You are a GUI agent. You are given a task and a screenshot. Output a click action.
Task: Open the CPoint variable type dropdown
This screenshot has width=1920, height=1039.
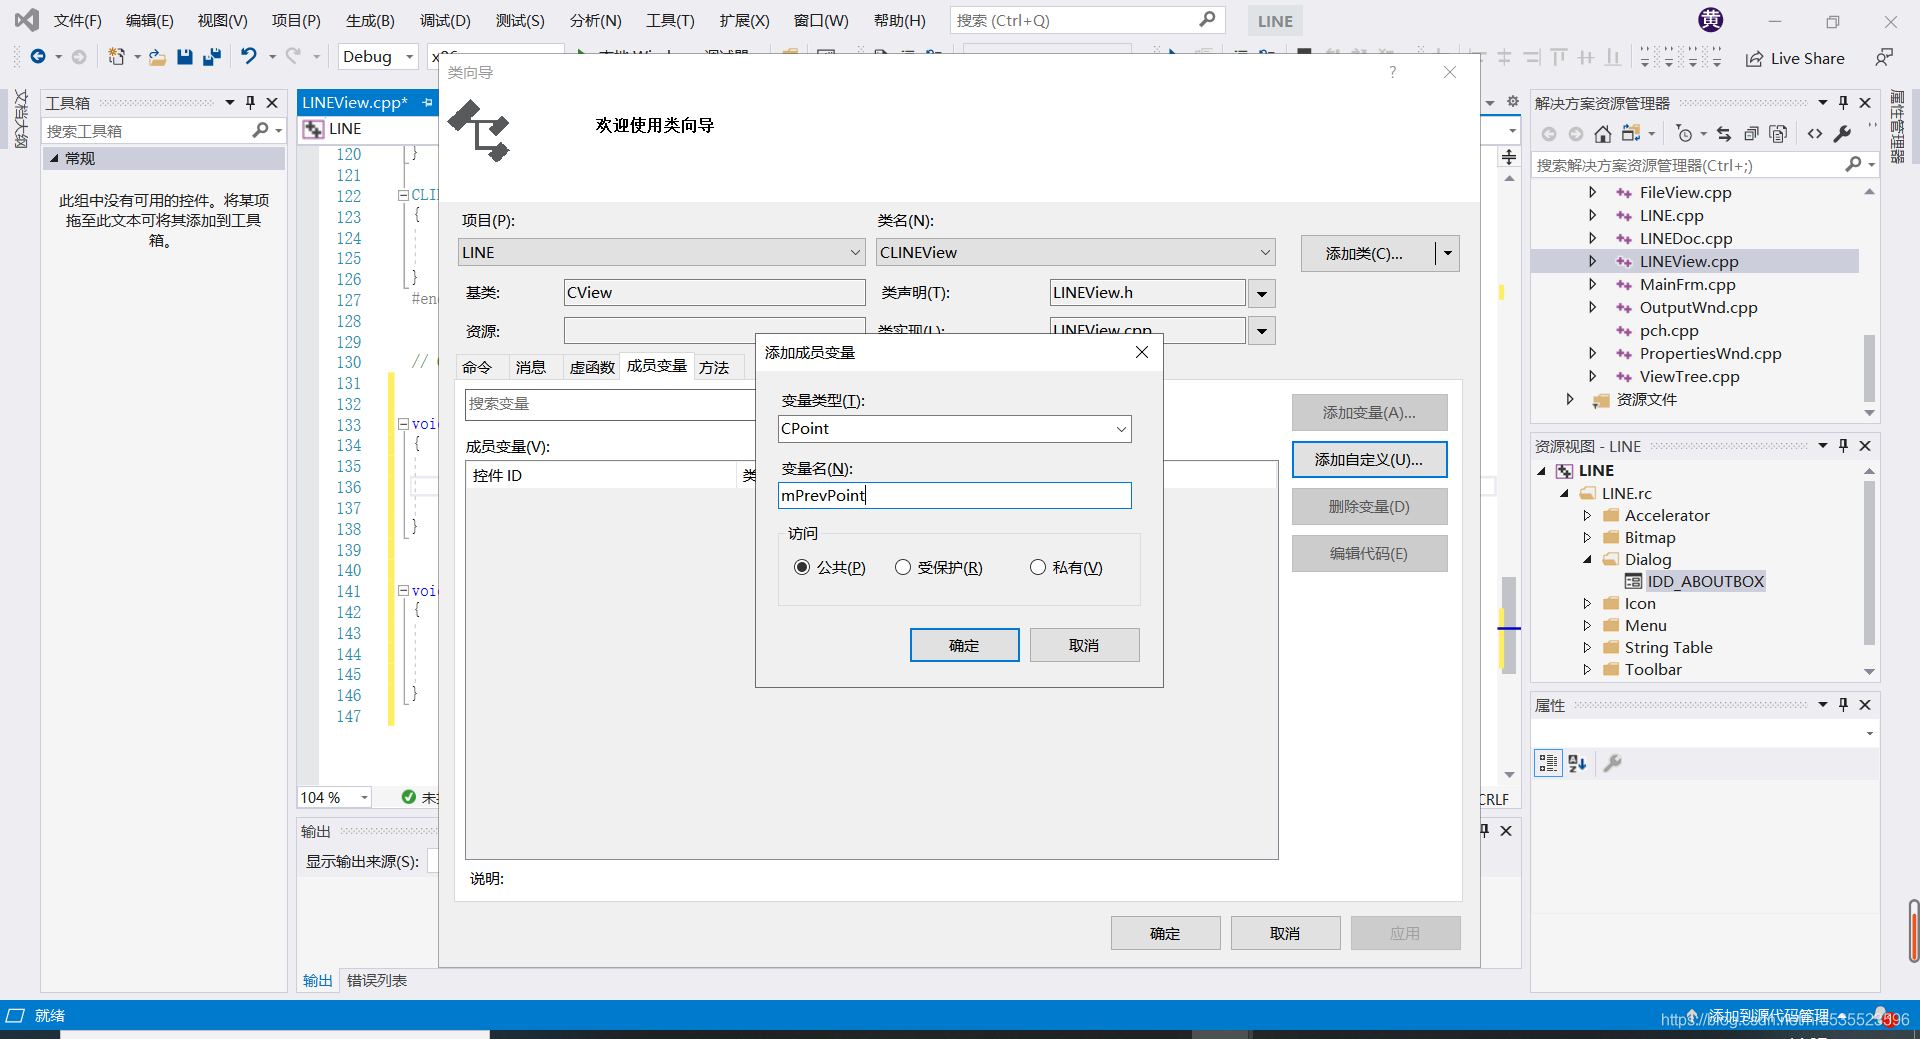click(x=1120, y=428)
